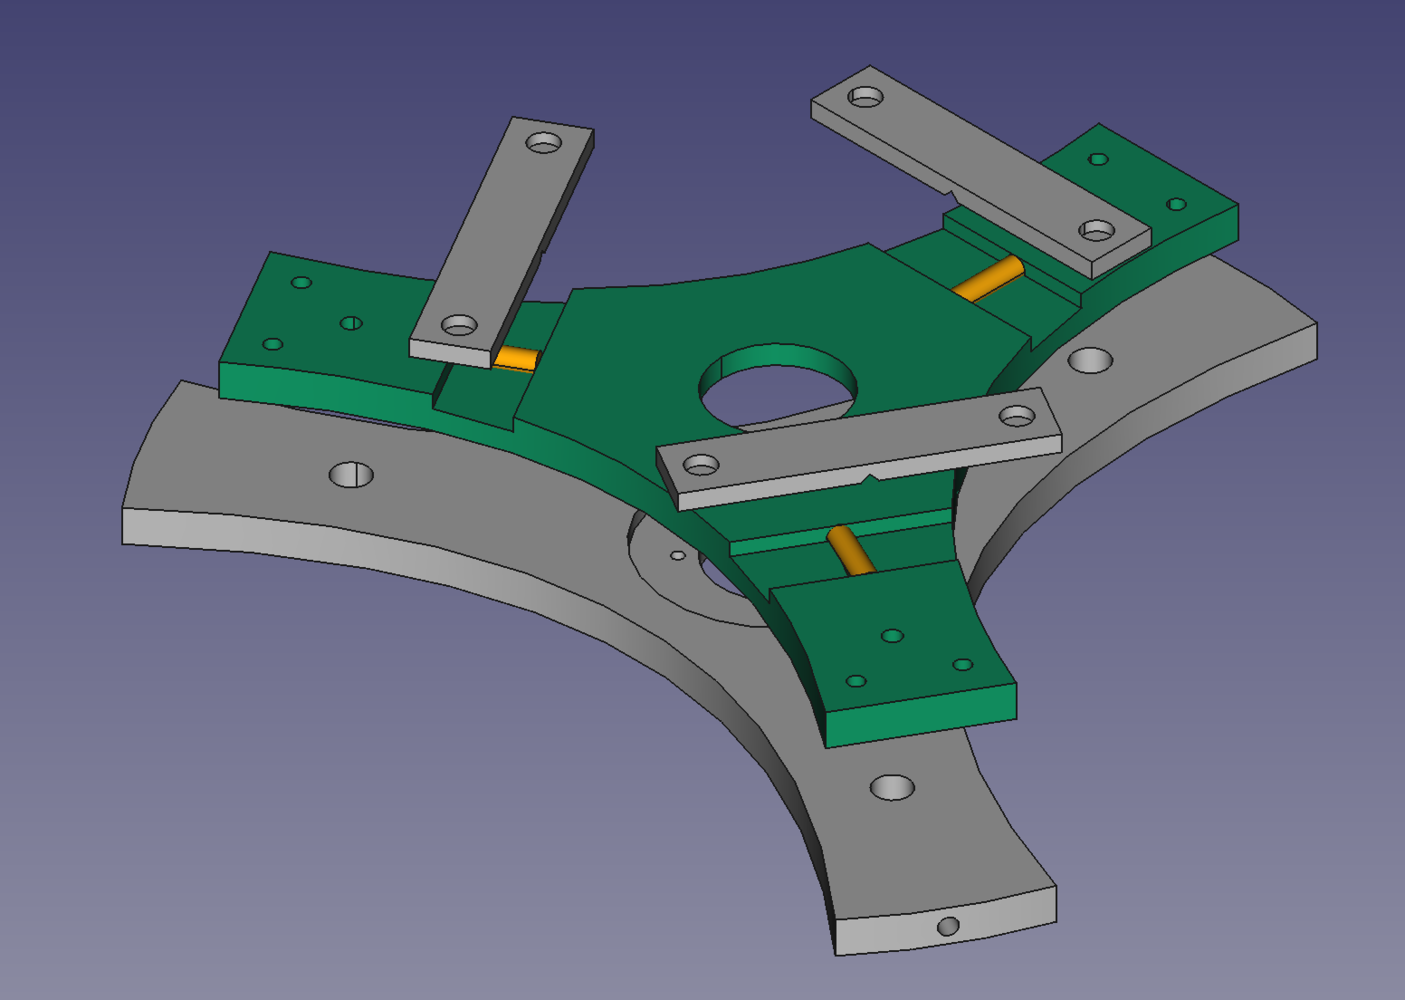Click the hole in the gray base's bottom arm
The width and height of the screenshot is (1405, 1000).
coord(893,788)
